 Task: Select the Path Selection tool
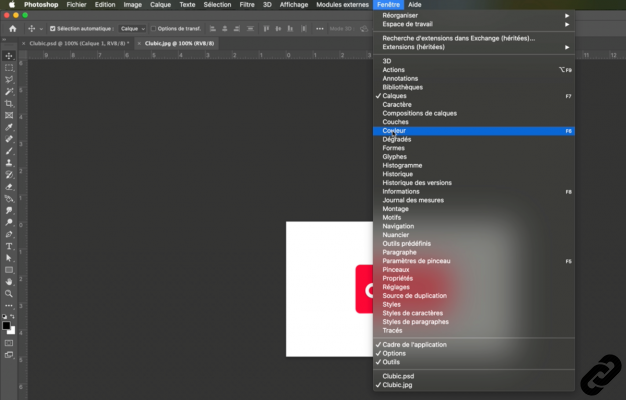[9, 258]
